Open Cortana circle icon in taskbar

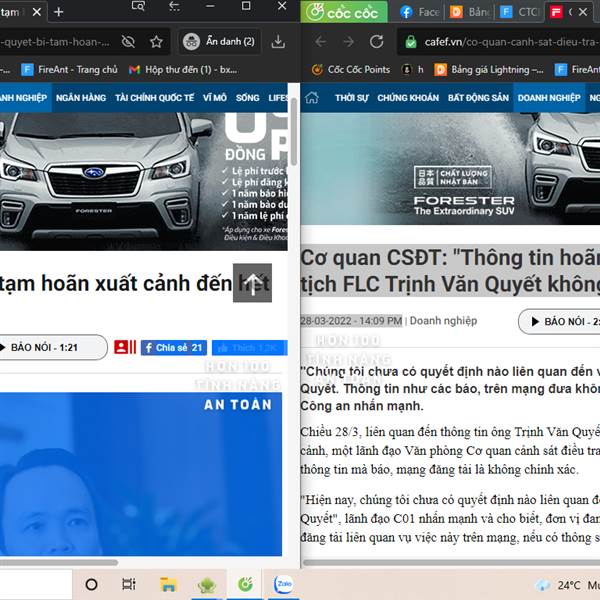tap(91, 584)
